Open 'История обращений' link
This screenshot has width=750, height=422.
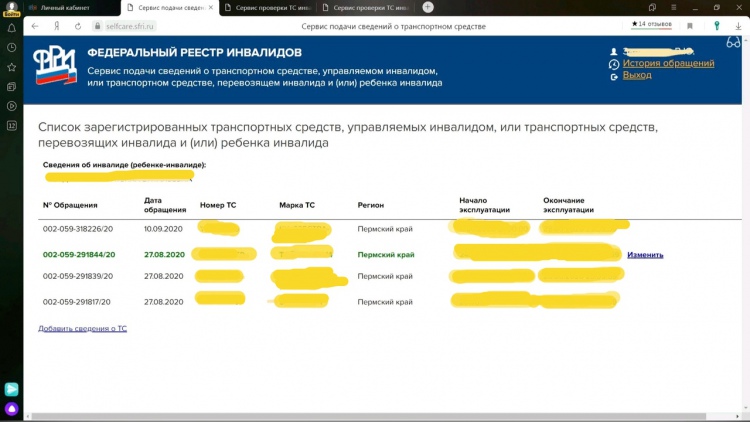[668, 63]
